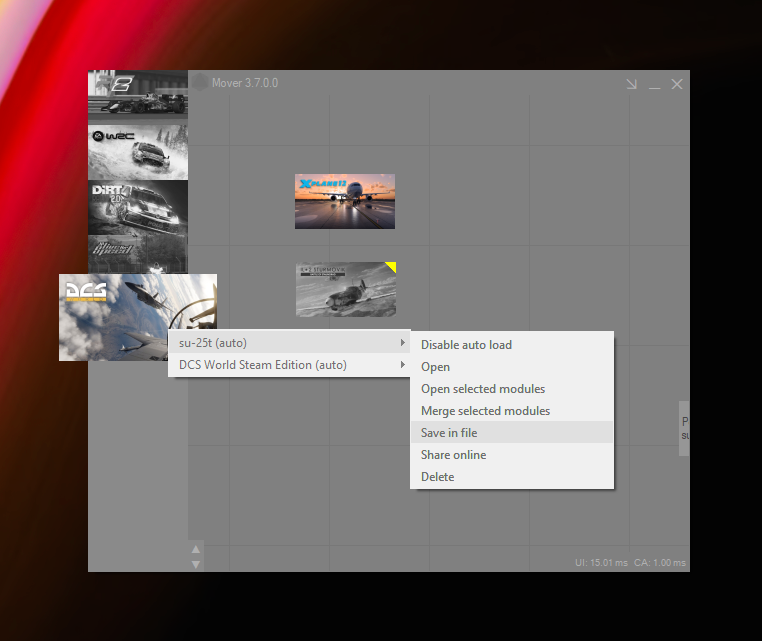The image size is (762, 641).
Task: Expand DCS World Steam Edition (auto) submenu
Action: [x=288, y=365]
